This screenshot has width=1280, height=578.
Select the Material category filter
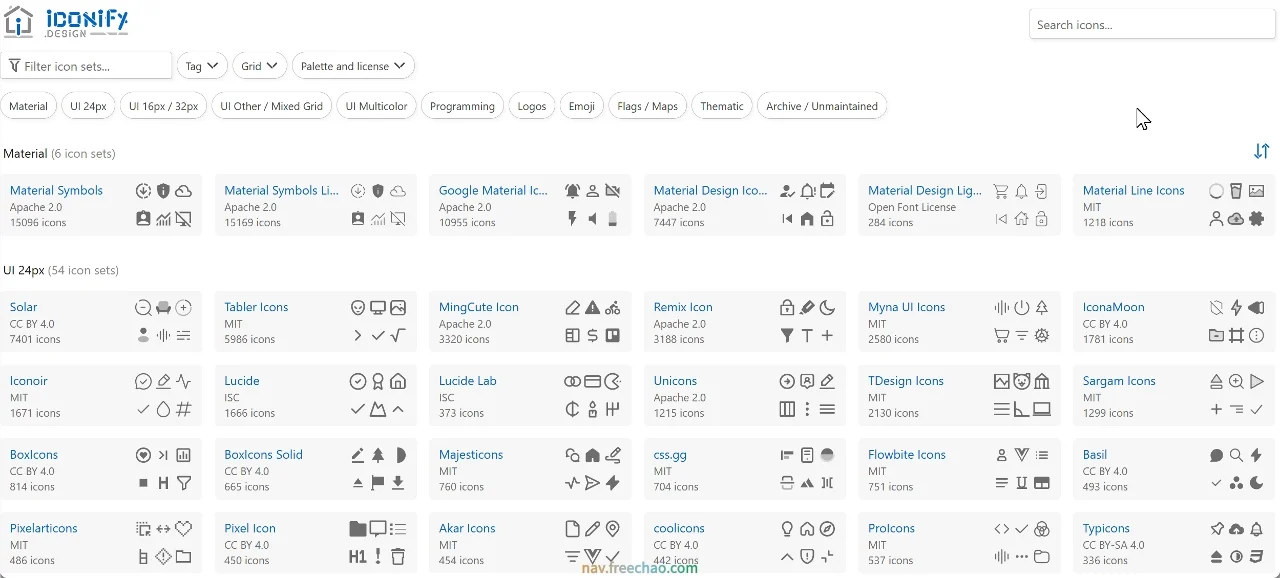[28, 106]
